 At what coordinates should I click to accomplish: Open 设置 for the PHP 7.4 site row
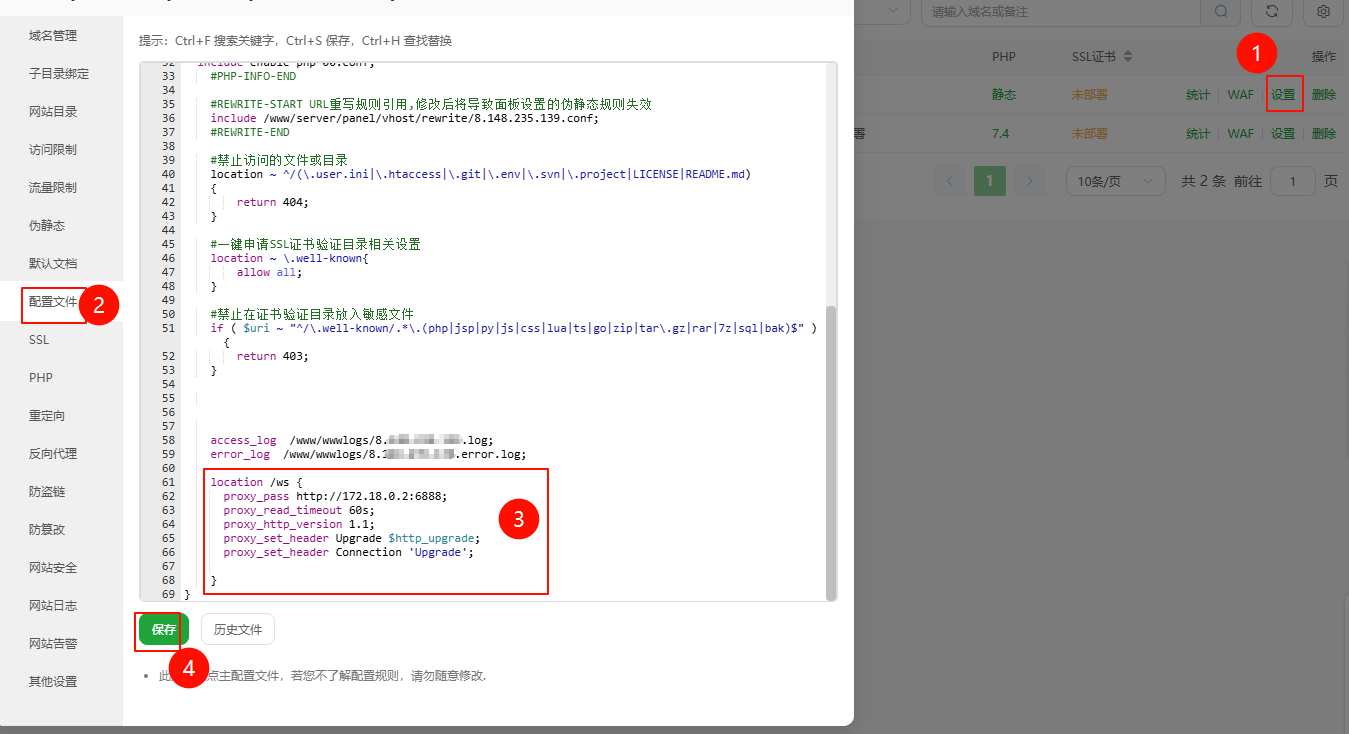click(x=1283, y=133)
